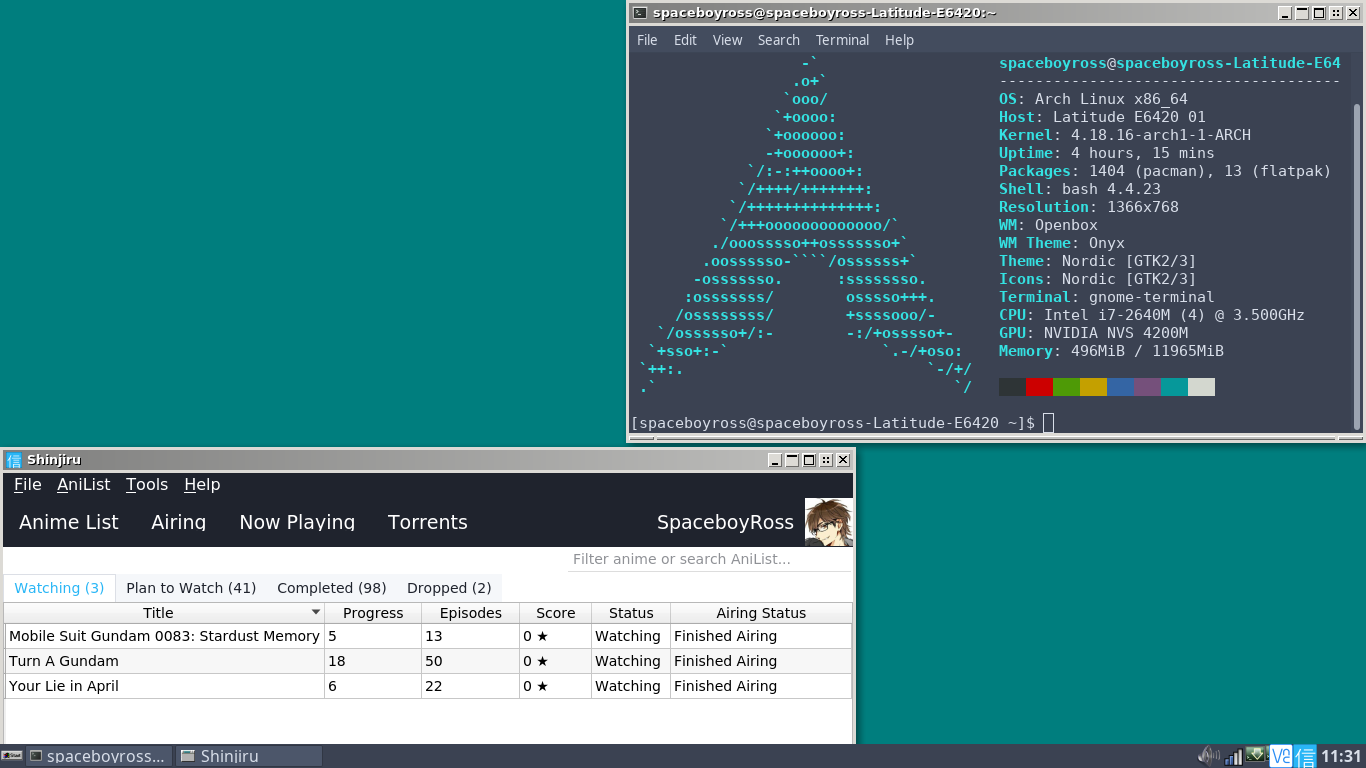Click the red color block in neofetch output

pyautogui.click(x=1039, y=387)
